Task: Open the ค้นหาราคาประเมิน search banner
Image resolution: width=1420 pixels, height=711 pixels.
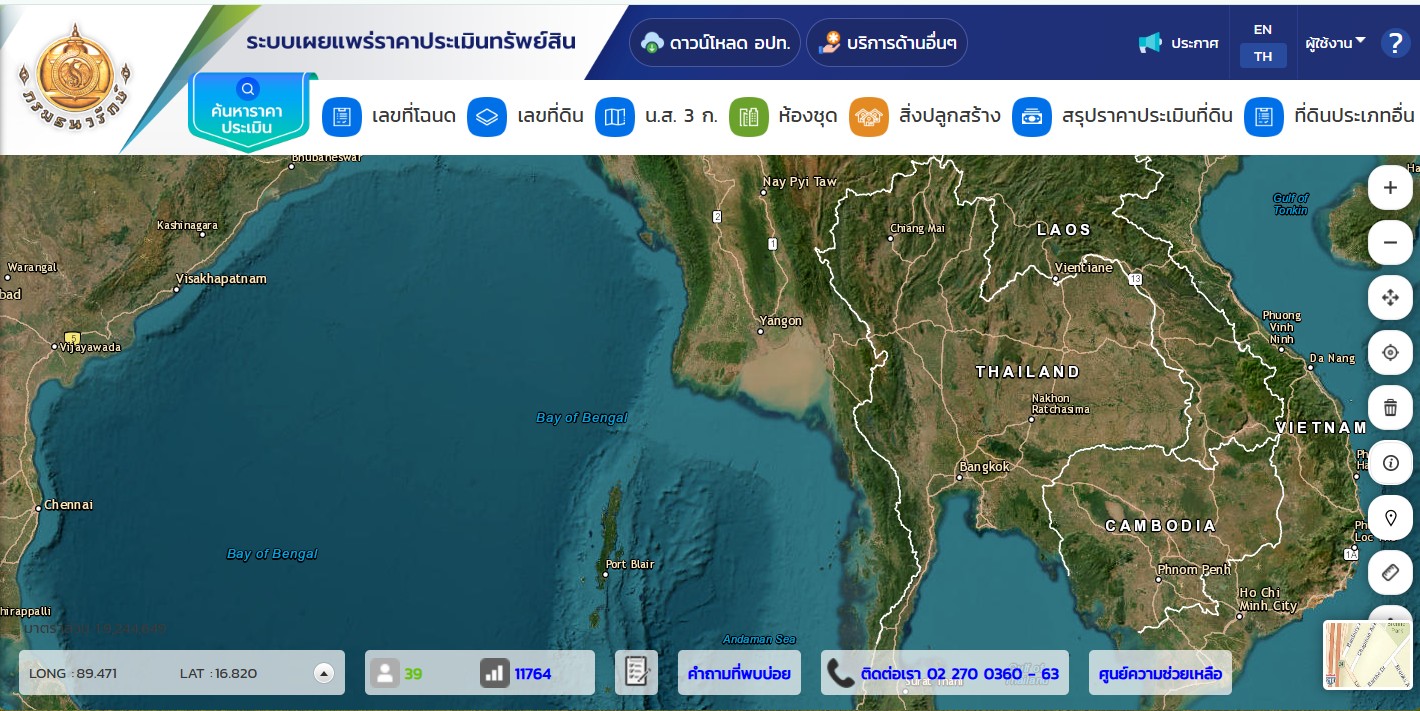Action: coord(248,112)
